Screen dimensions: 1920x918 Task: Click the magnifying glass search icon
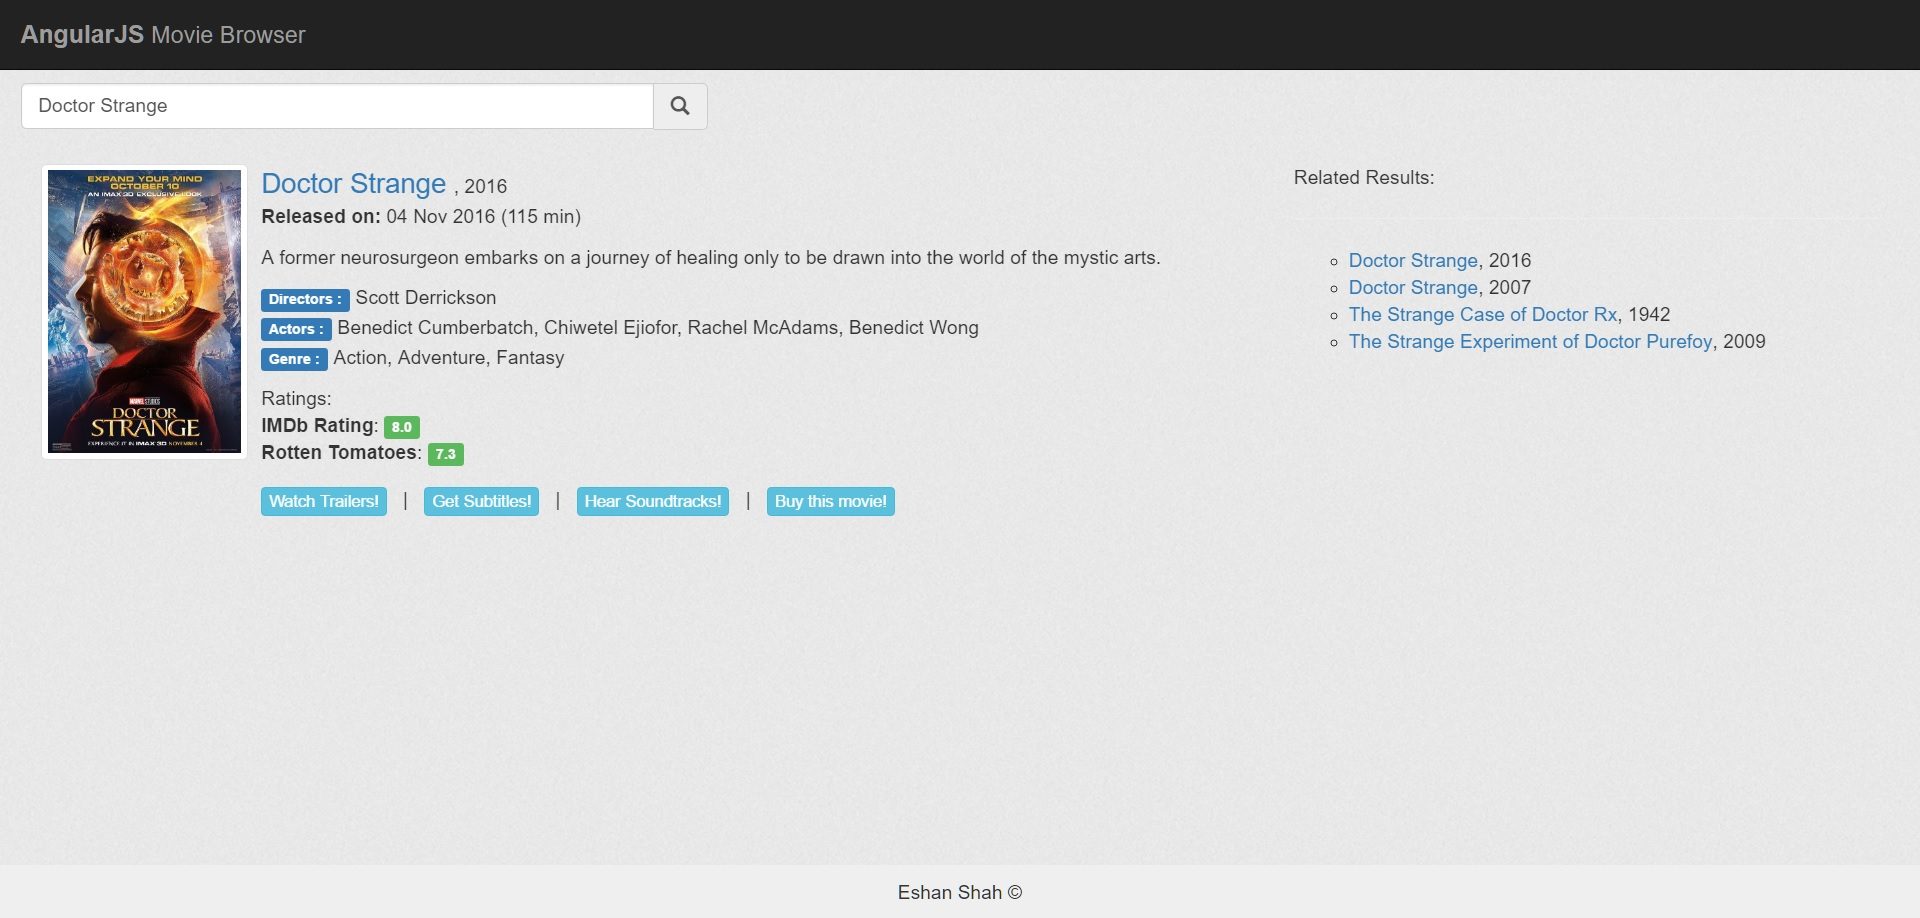(x=680, y=106)
